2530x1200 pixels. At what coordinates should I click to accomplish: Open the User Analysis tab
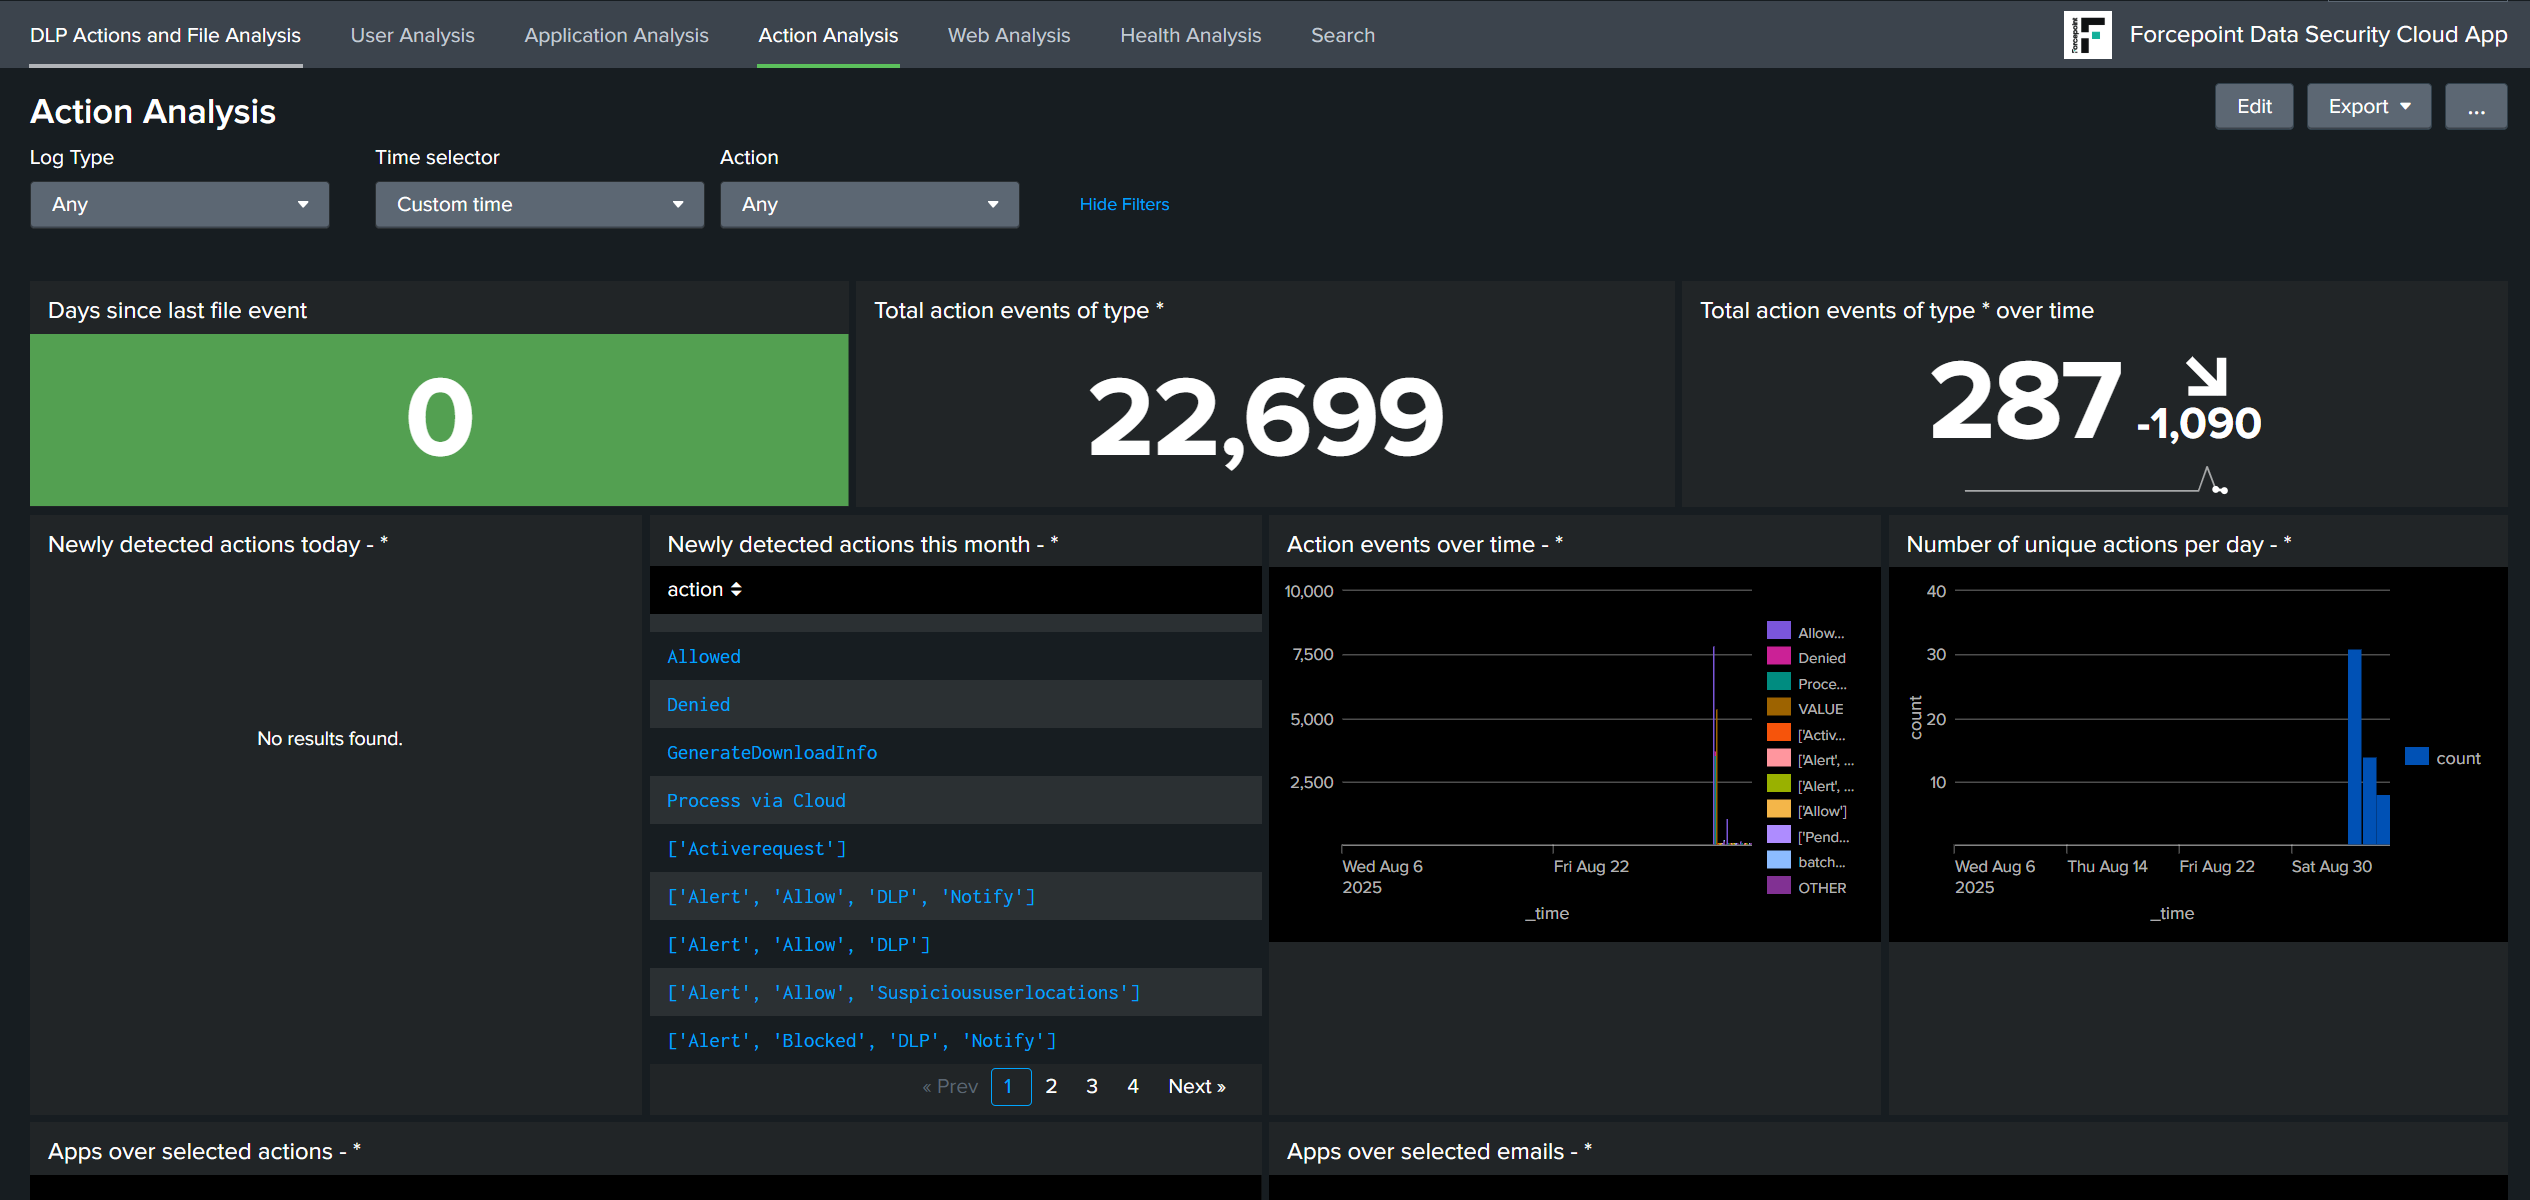(x=412, y=35)
